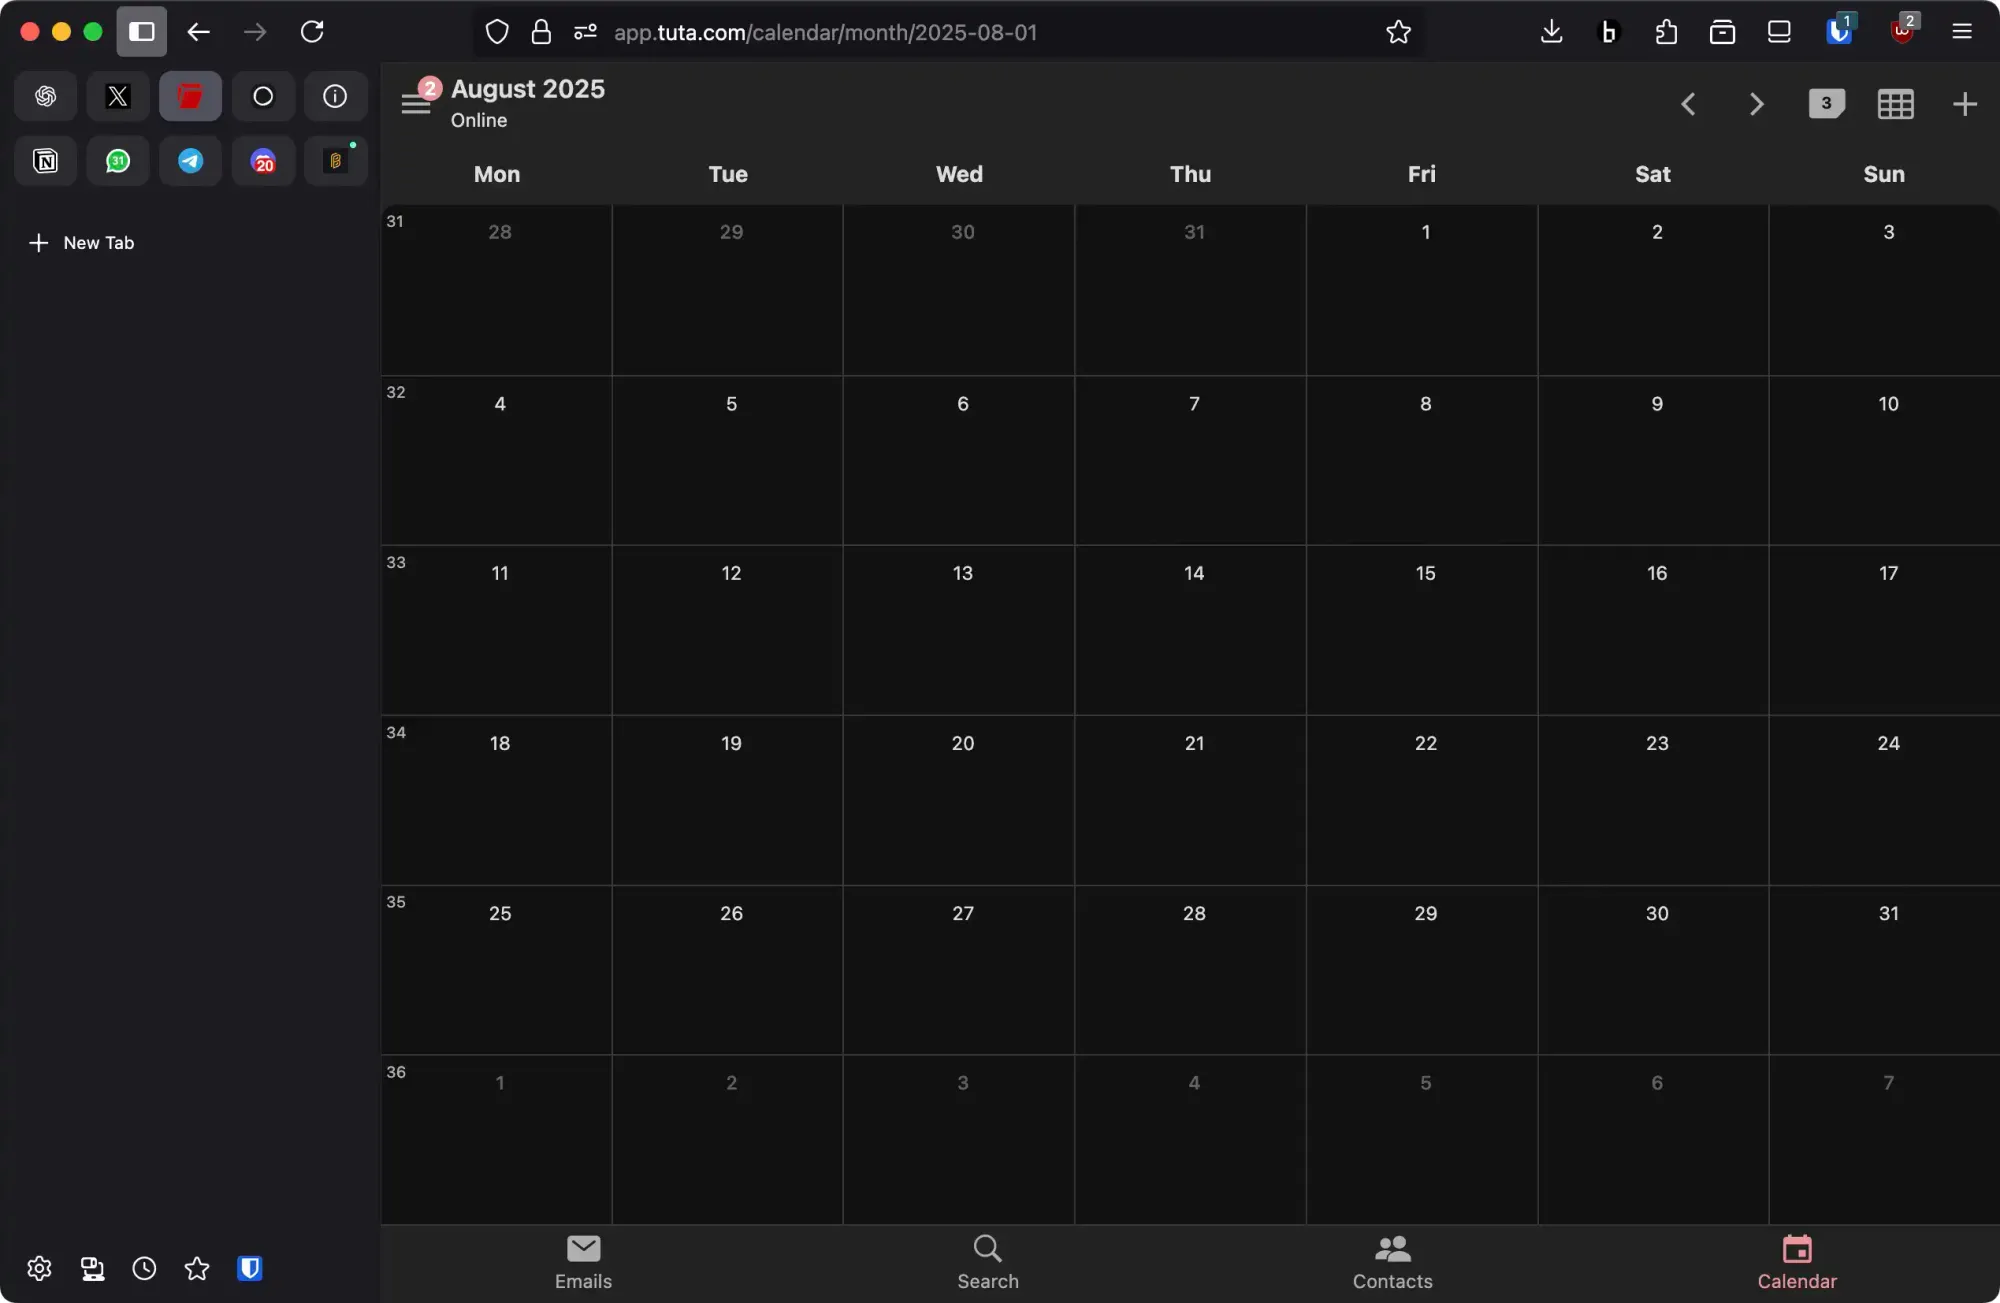The width and height of the screenshot is (2000, 1303).
Task: Reload the current page
Action: tap(312, 32)
